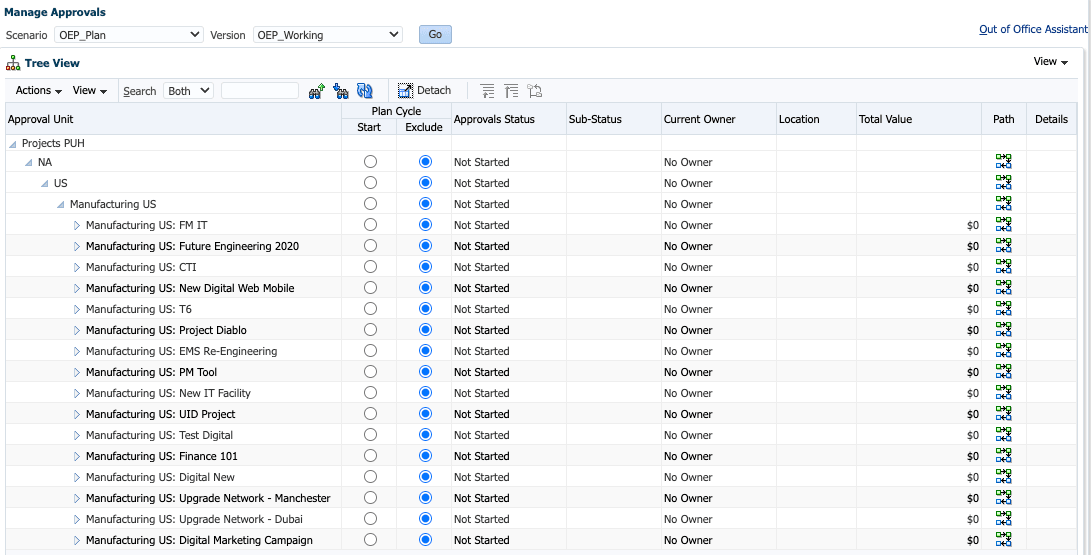
Task: Open the Version dropdown showing OEP_Working
Action: [328, 35]
